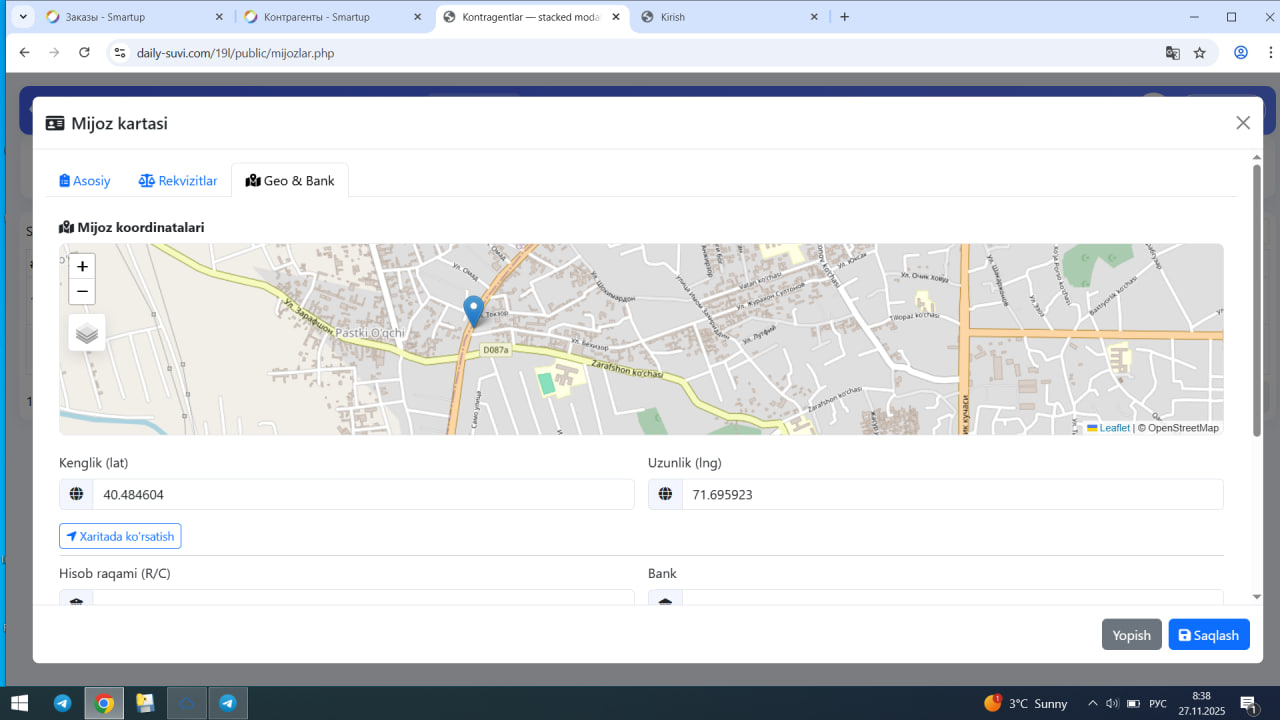The height and width of the screenshot is (720, 1280).
Task: Zoom in on the map
Action: pyautogui.click(x=82, y=266)
